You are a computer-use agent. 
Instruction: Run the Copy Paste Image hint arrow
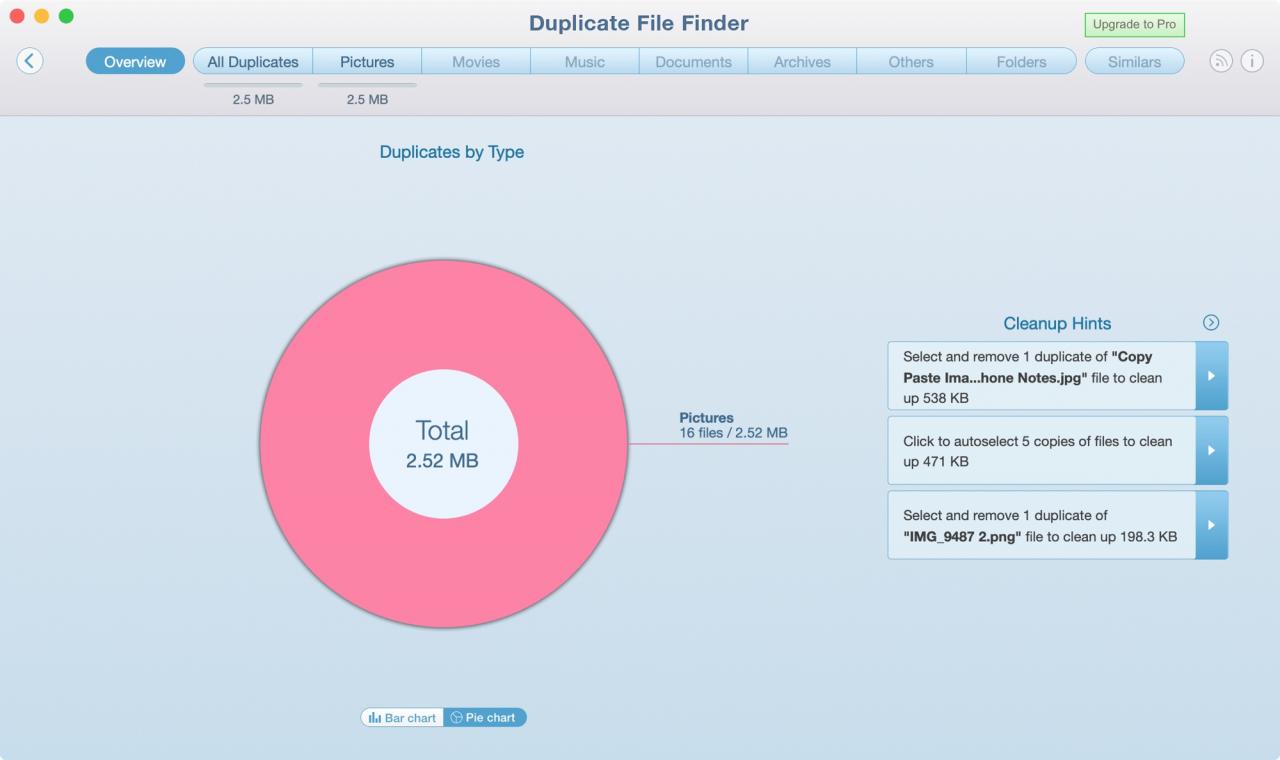(x=1212, y=376)
